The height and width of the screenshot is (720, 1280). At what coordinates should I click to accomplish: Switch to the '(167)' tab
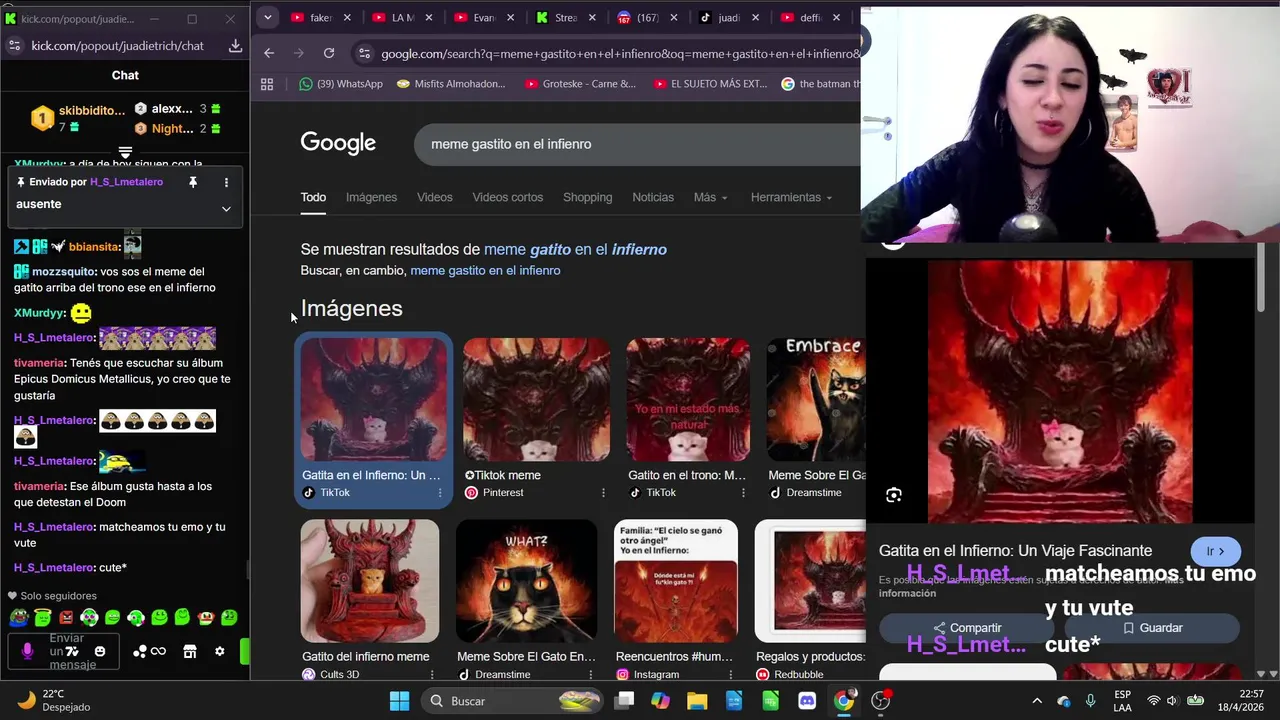click(647, 18)
